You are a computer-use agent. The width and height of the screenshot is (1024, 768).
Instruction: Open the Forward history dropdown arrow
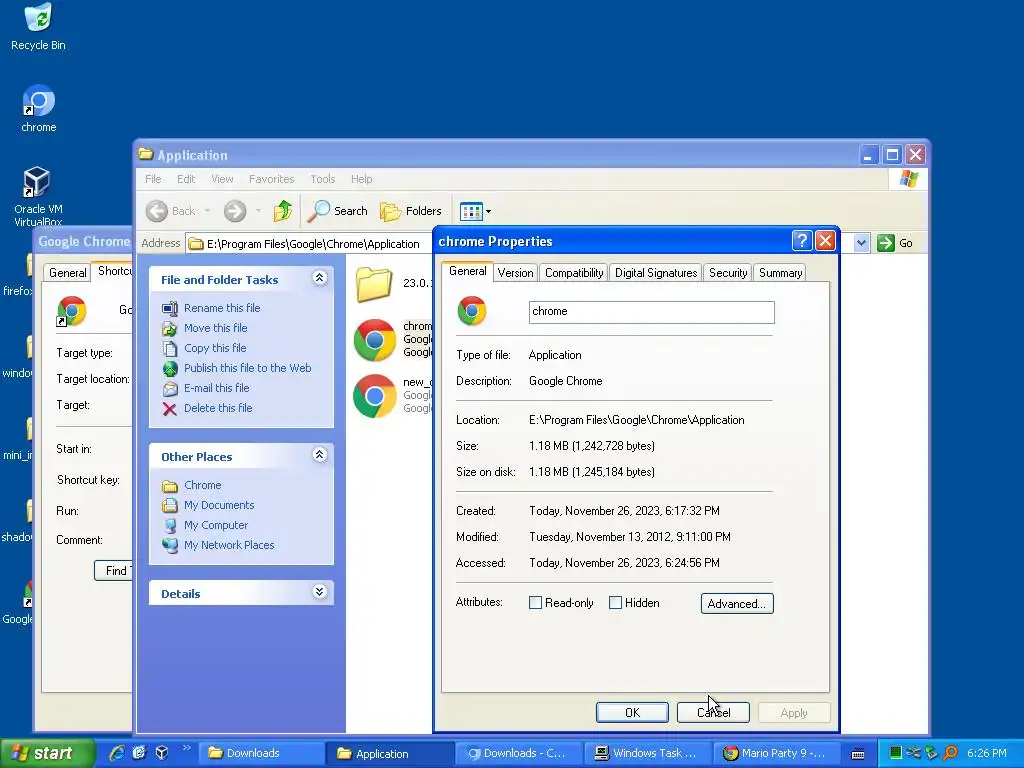click(259, 211)
